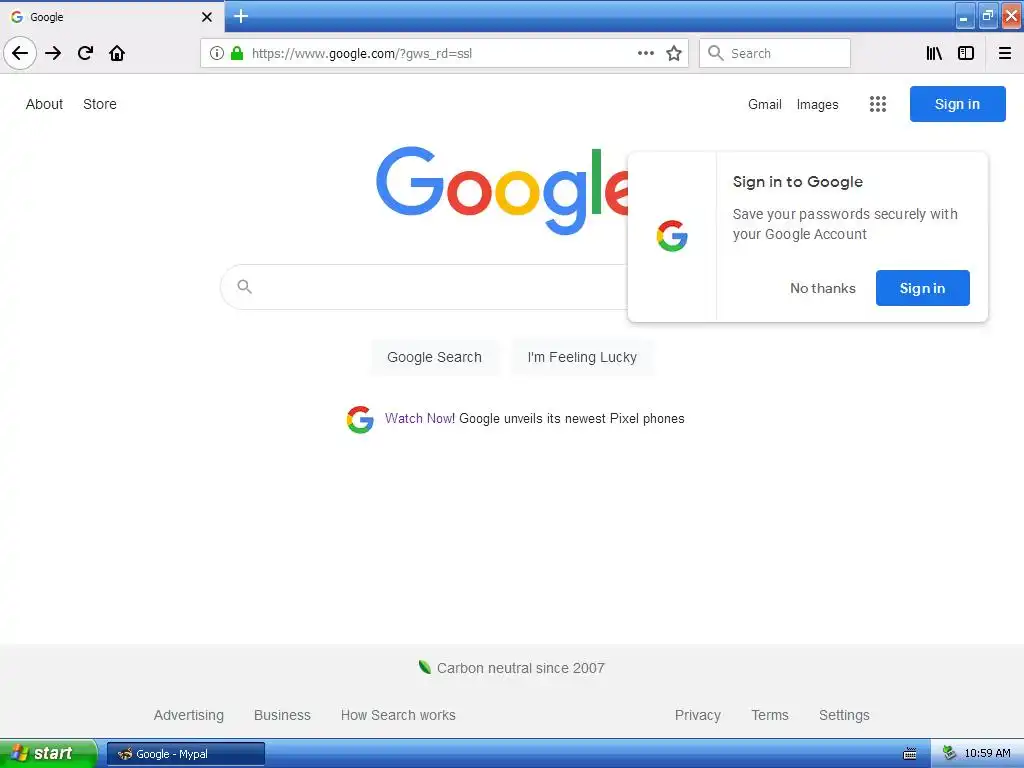The image size is (1024, 768).
Task: Open a new tab with the plus button
Action: click(x=241, y=16)
